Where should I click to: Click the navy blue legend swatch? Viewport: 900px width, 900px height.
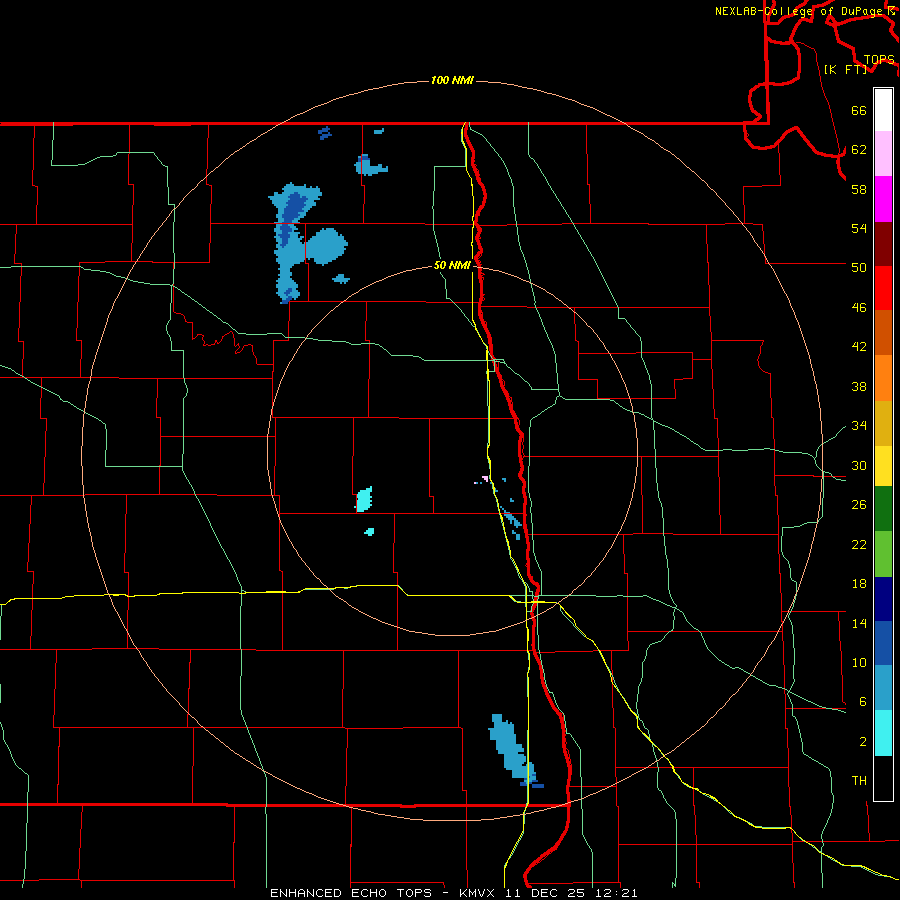tap(883, 599)
